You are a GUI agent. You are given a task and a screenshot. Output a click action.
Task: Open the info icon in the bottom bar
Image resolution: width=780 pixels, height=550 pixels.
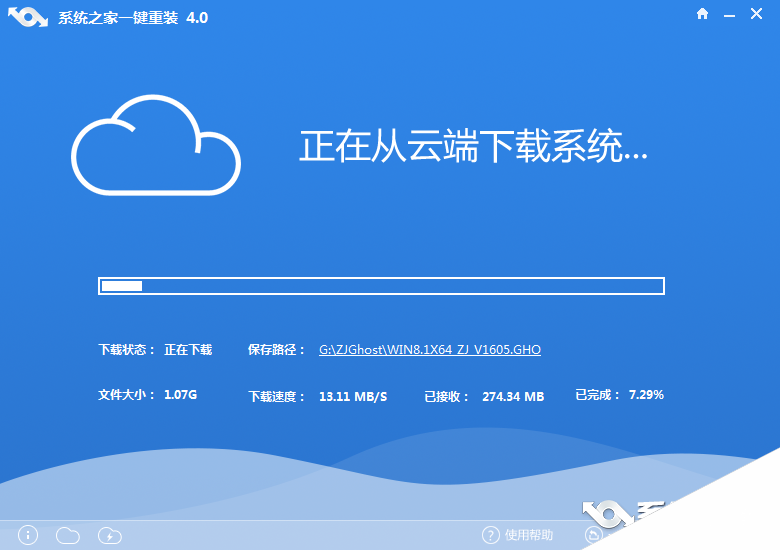[28, 535]
